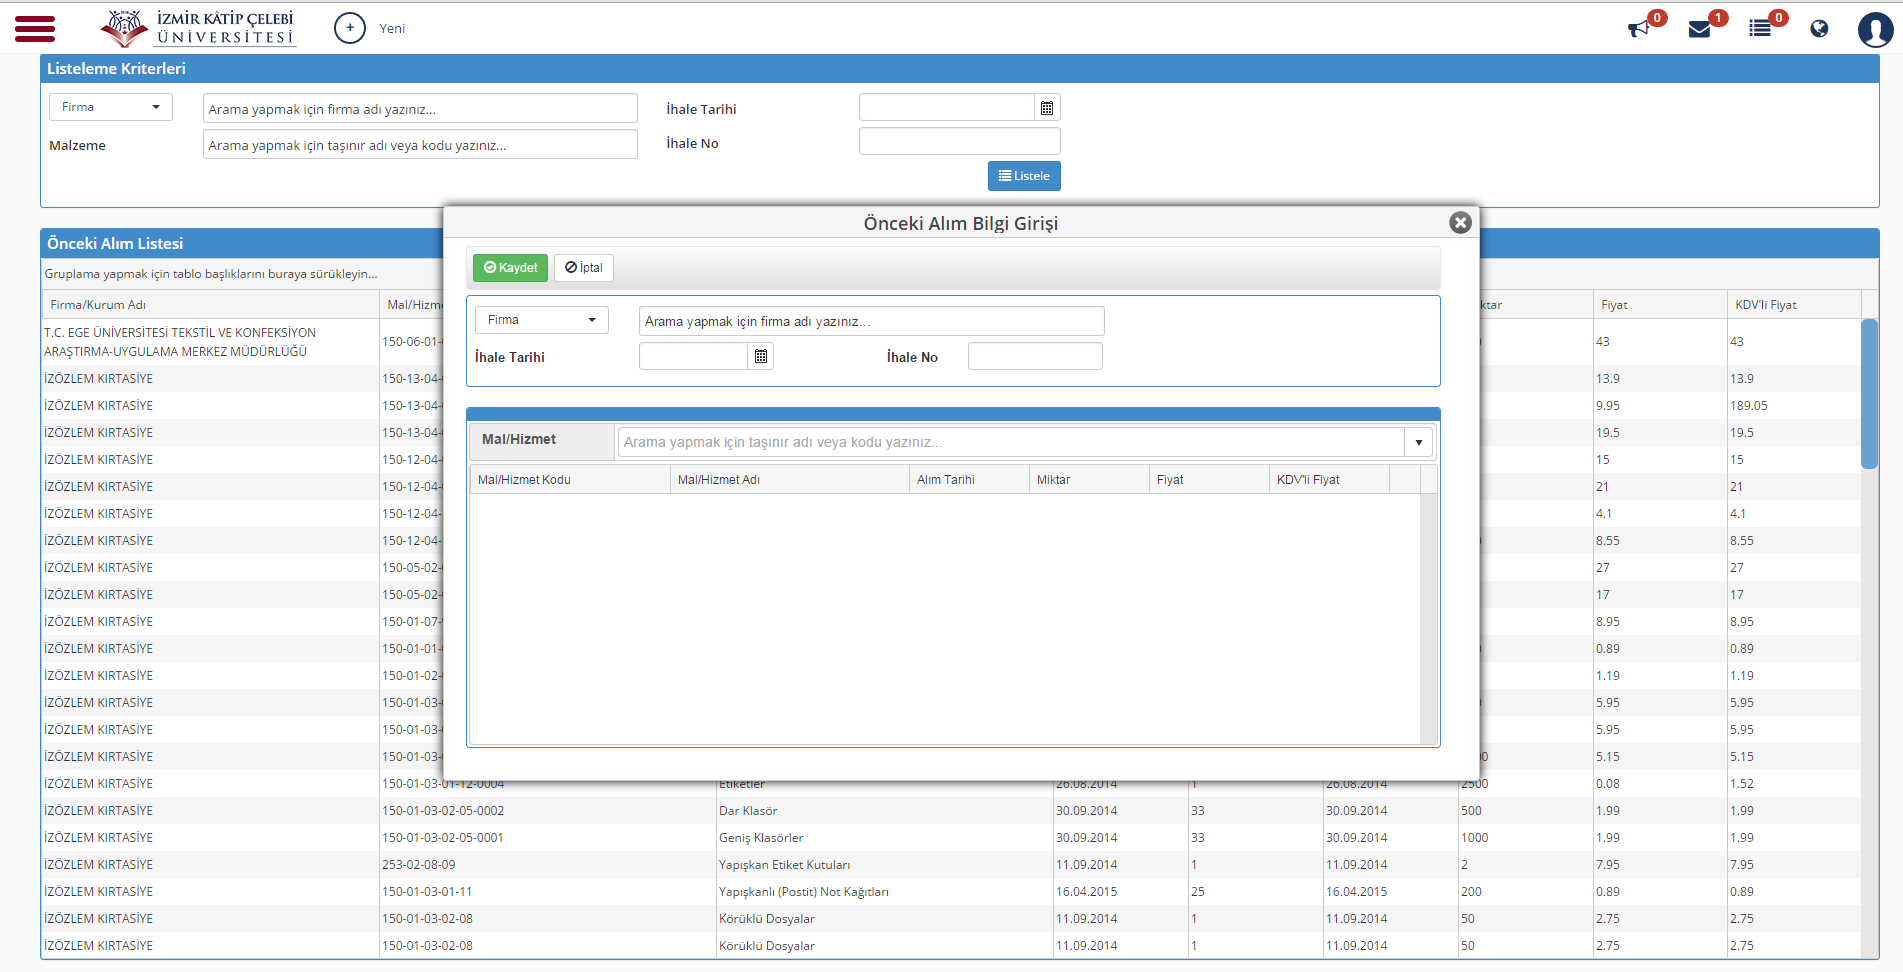Click the globe language icon
Viewport: 1903px width, 972px height.
click(1819, 28)
